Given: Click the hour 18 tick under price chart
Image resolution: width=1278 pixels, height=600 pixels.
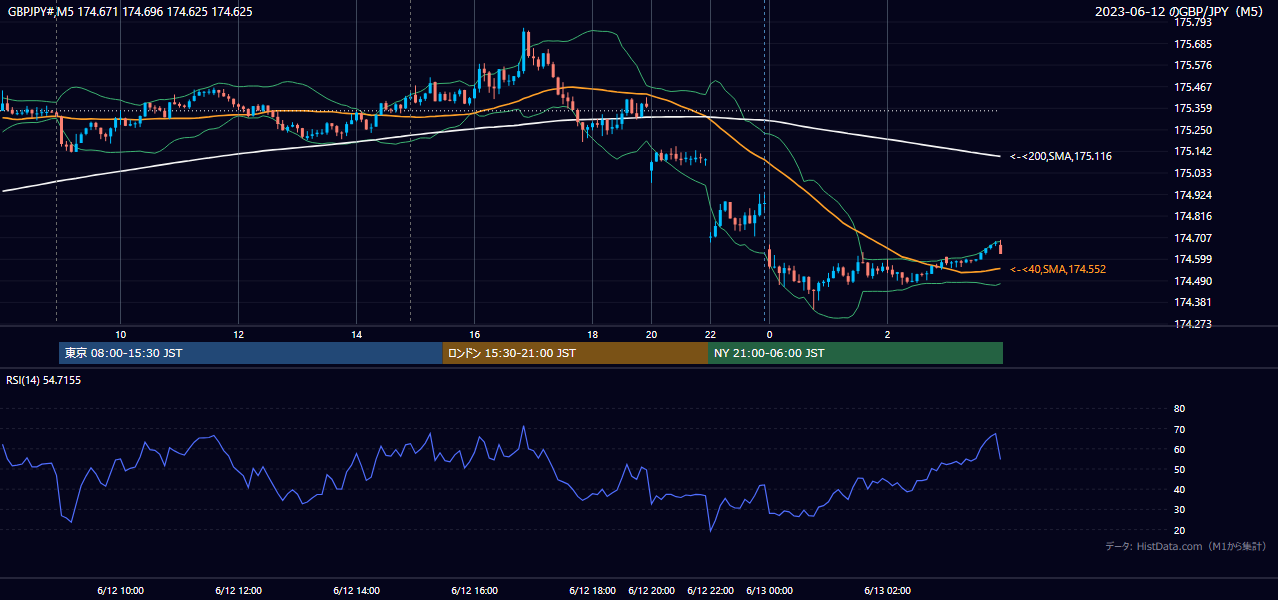Looking at the screenshot, I should tap(592, 334).
